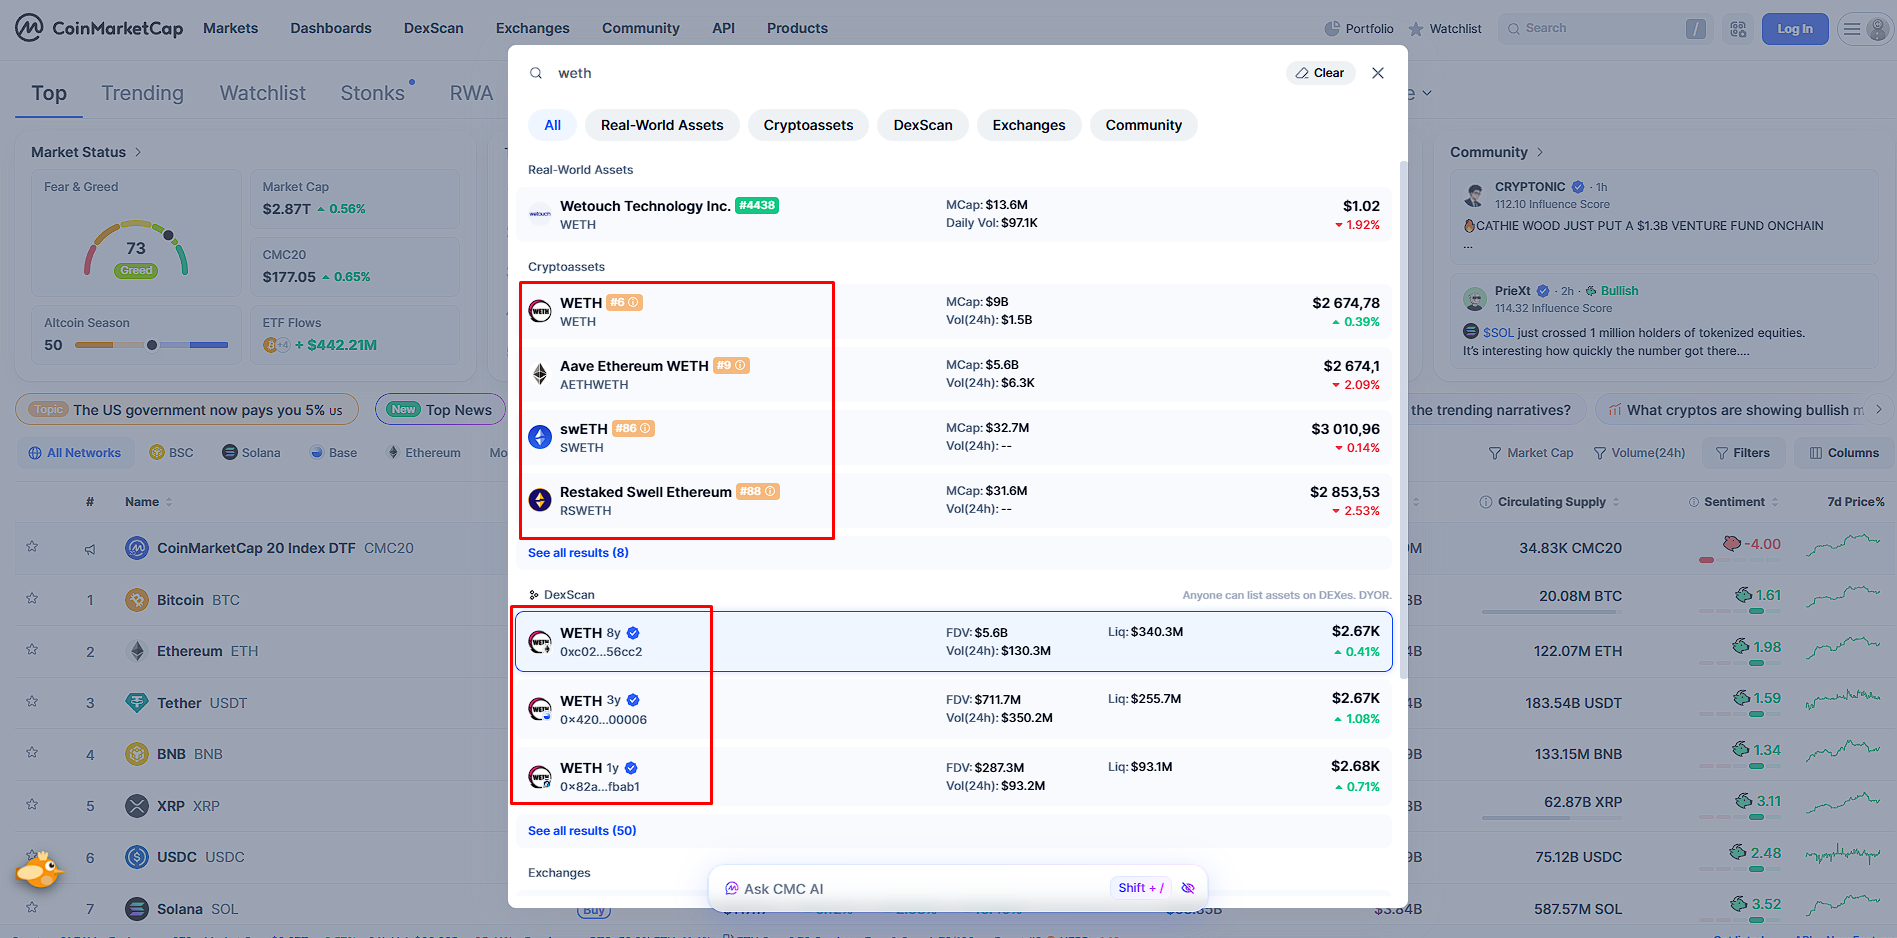Open Watchlist from top bar
The width and height of the screenshot is (1897, 938).
tap(1444, 29)
